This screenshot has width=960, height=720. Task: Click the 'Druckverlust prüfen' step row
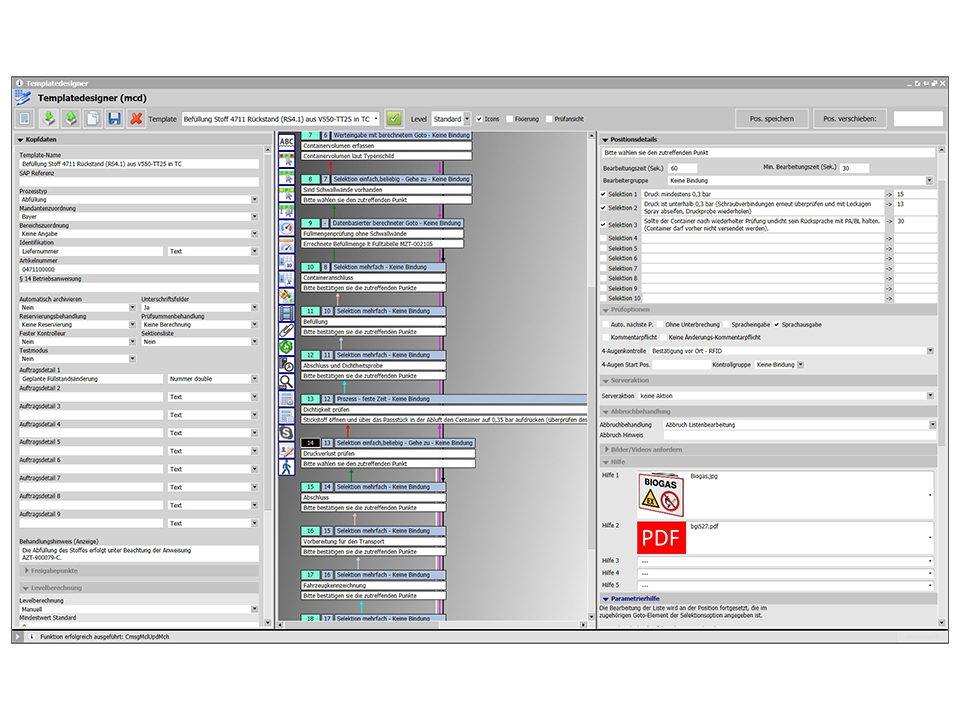click(x=388, y=454)
